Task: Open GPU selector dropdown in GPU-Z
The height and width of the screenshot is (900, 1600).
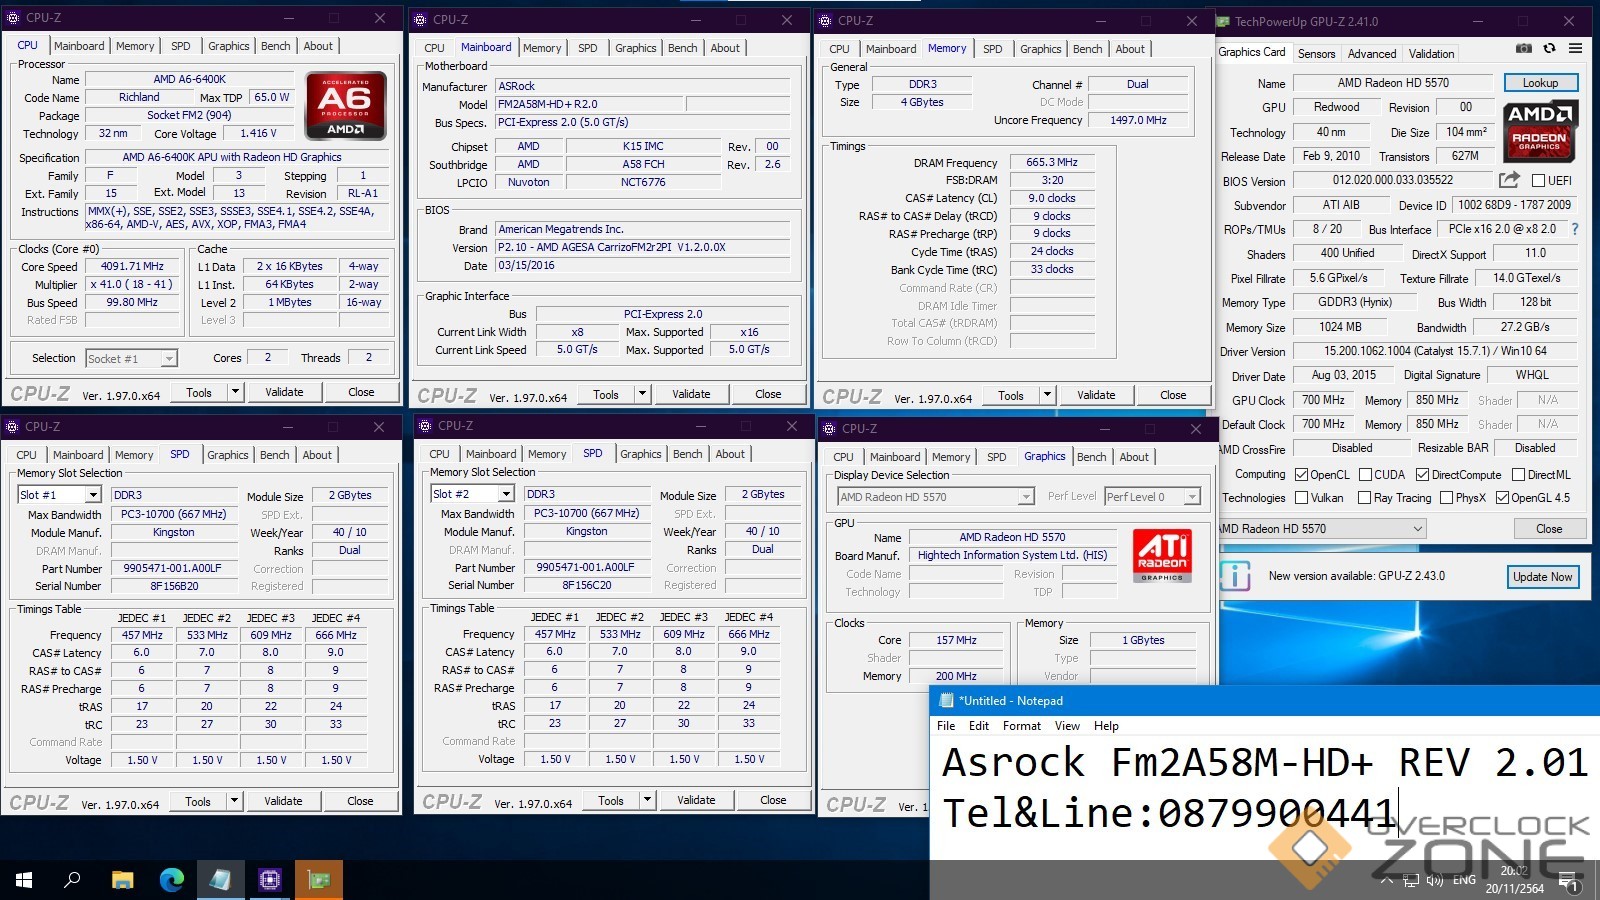Action: [x=1417, y=529]
